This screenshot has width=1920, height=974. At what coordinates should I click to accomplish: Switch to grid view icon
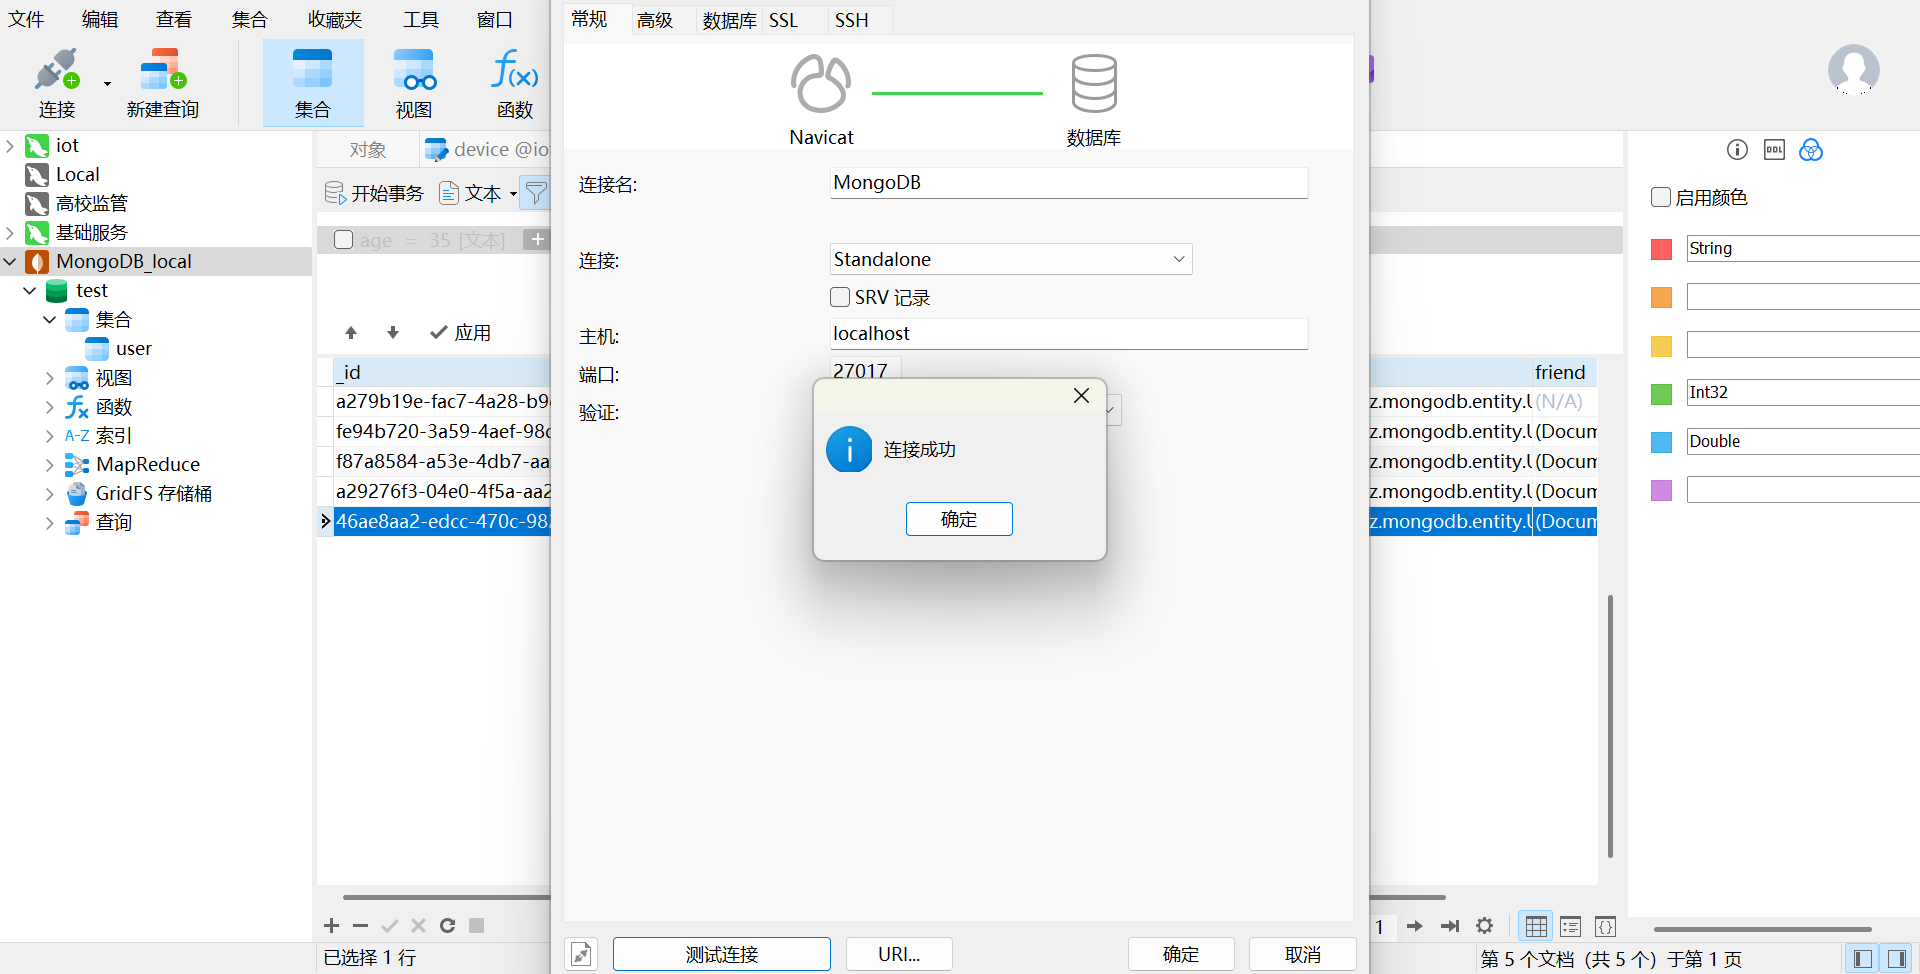tap(1536, 926)
